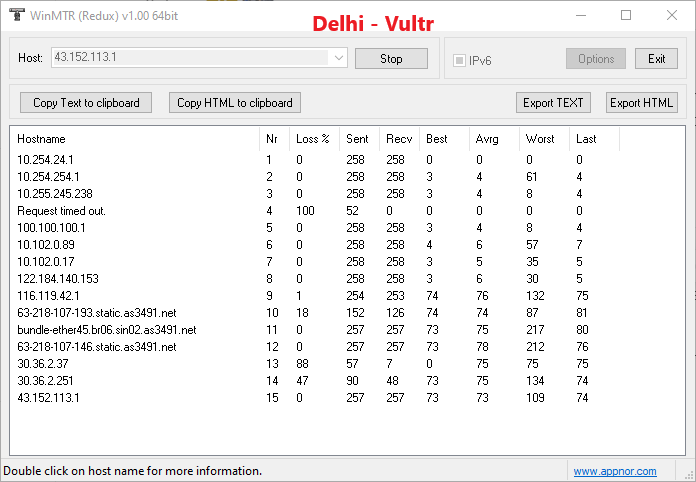
Task: Sort by Hostname column header
Action: (x=134, y=139)
